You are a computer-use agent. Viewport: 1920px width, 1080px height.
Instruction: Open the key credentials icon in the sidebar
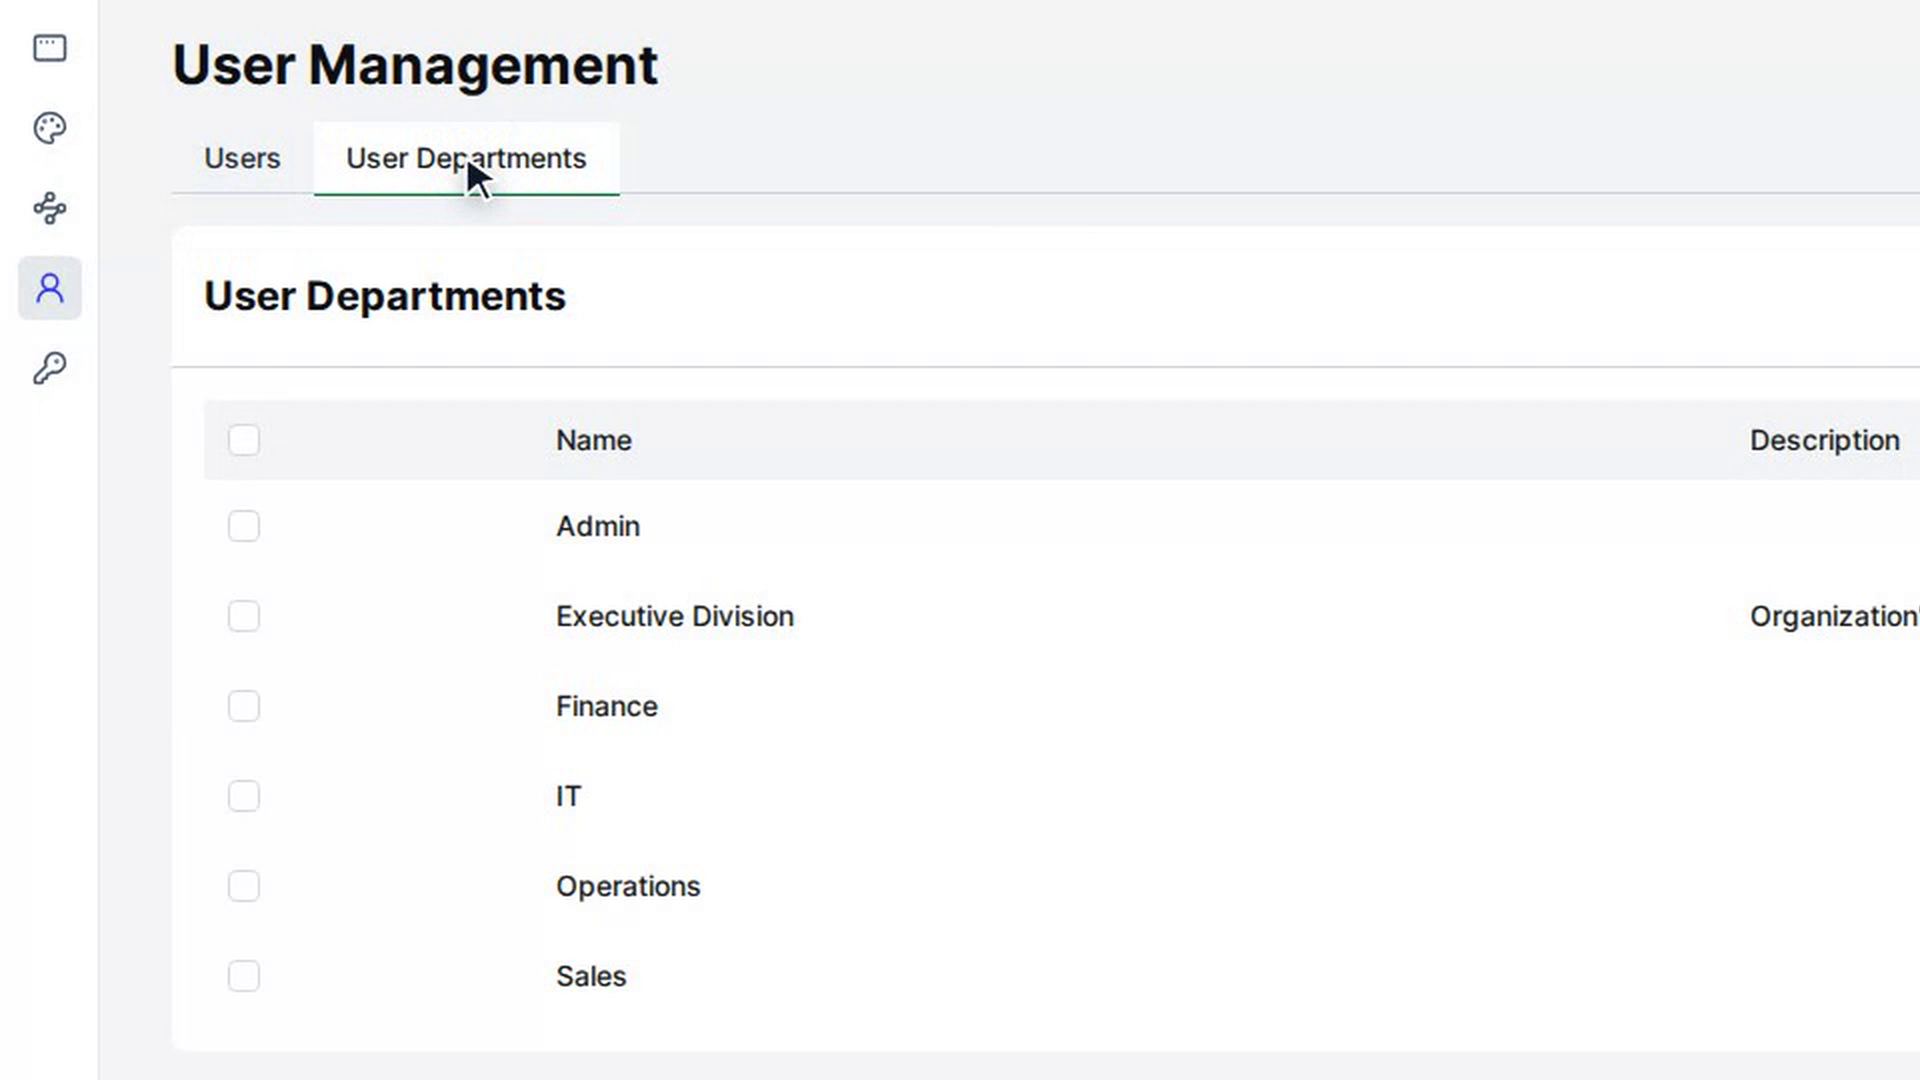point(50,368)
